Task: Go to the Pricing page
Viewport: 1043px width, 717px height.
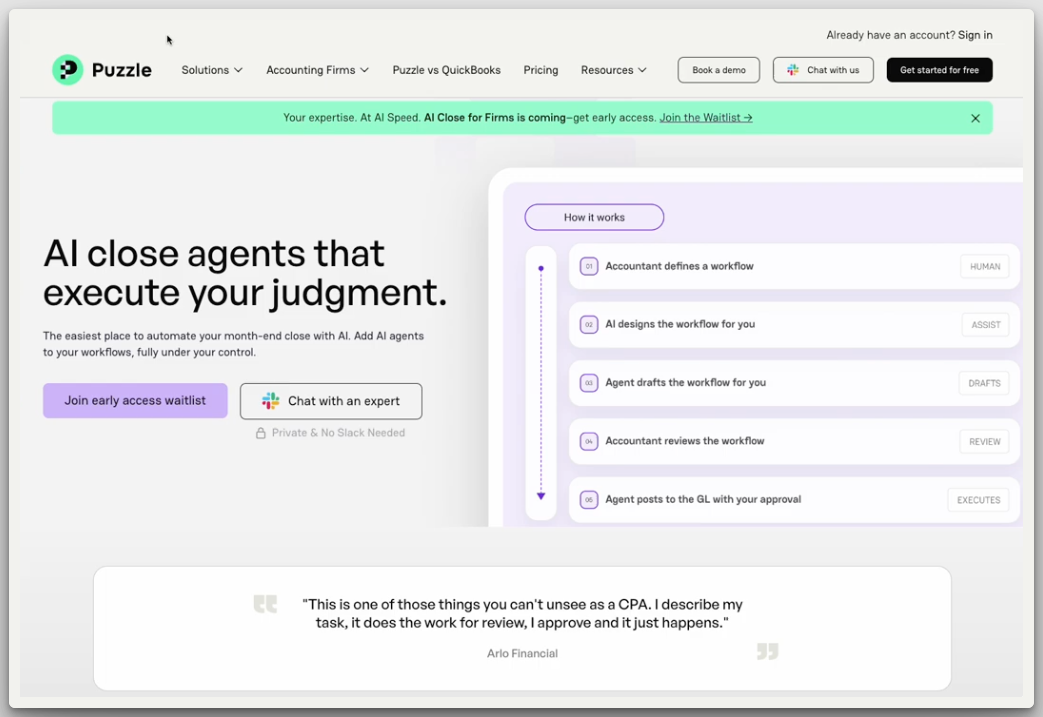Action: click(541, 70)
